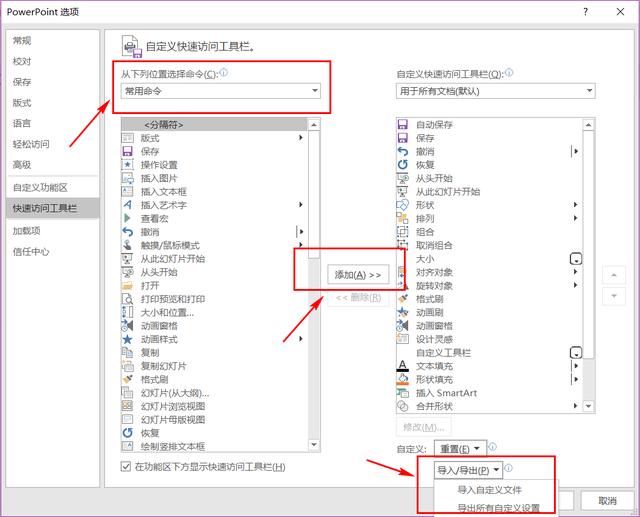The width and height of the screenshot is (640, 517).
Task: Click the 从头开始 icon in right list
Action: click(402, 178)
